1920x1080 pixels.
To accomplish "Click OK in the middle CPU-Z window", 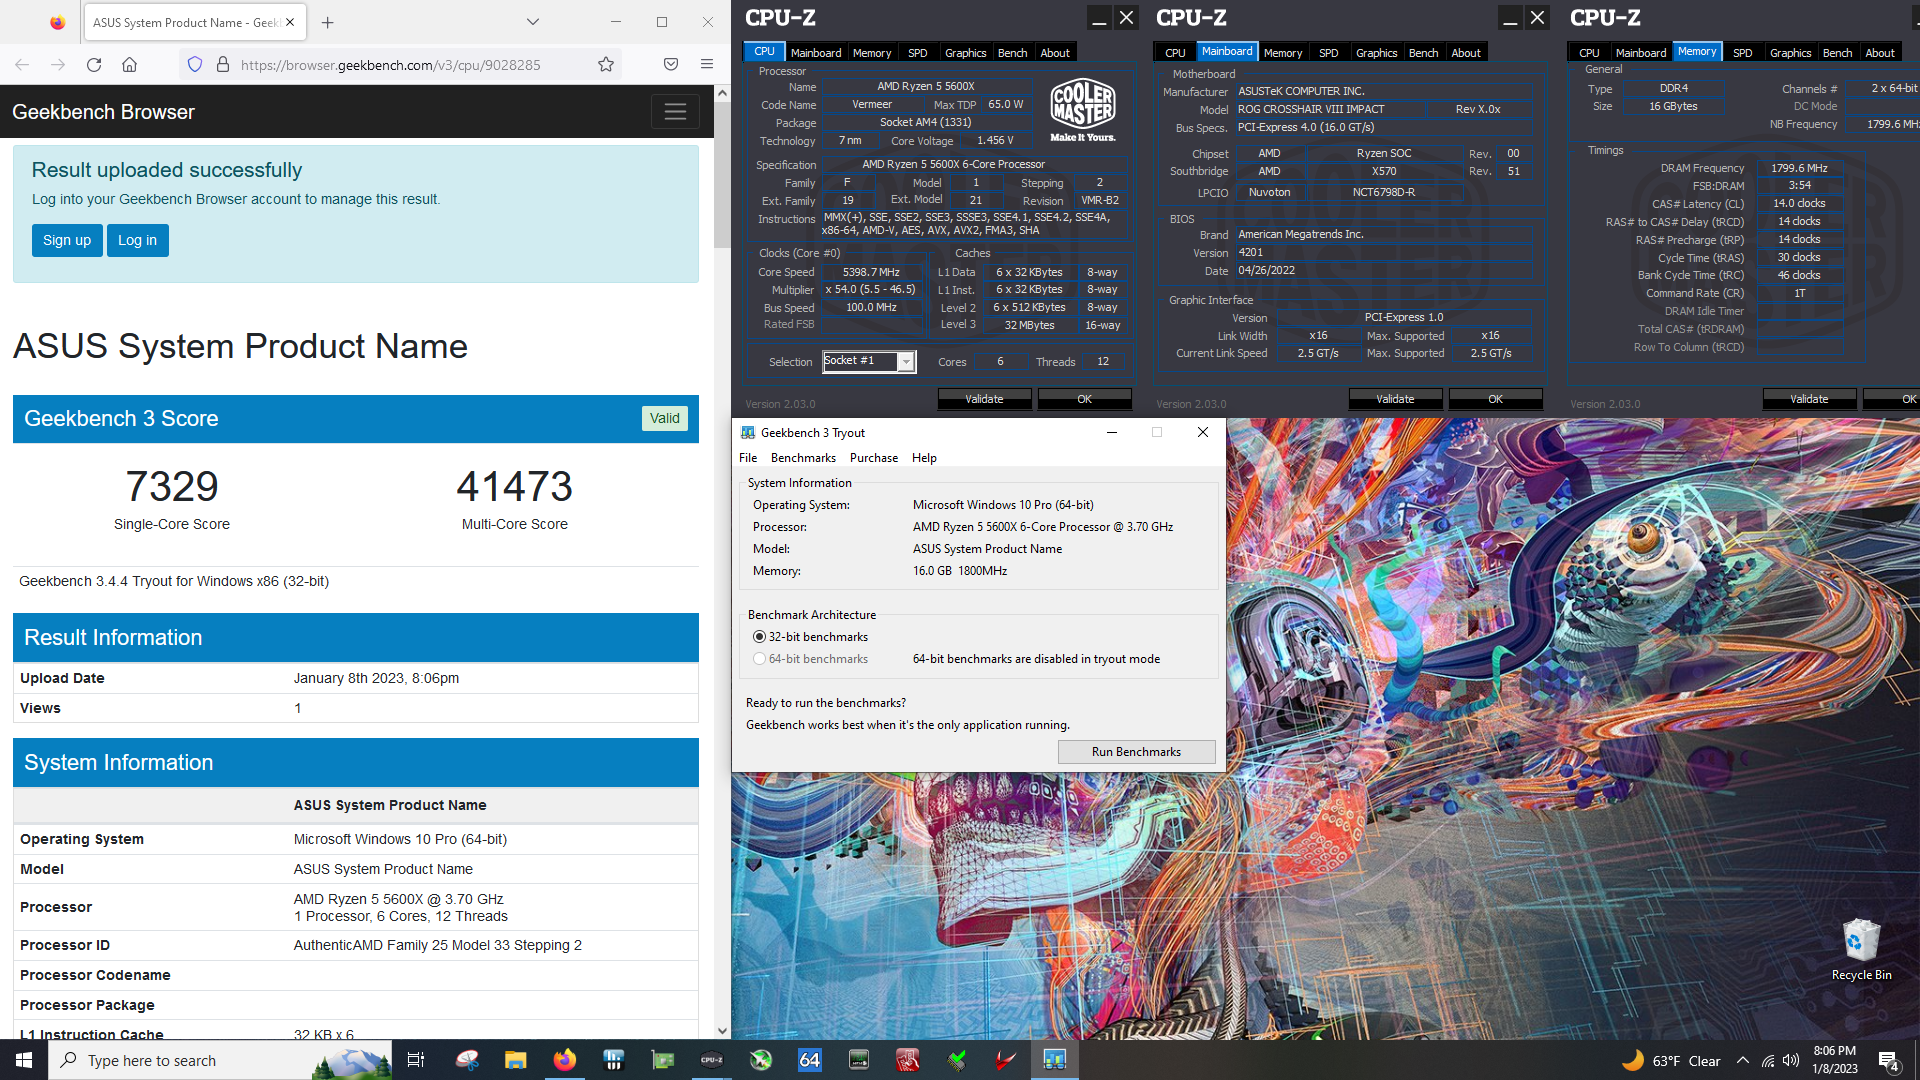I will point(1495,399).
